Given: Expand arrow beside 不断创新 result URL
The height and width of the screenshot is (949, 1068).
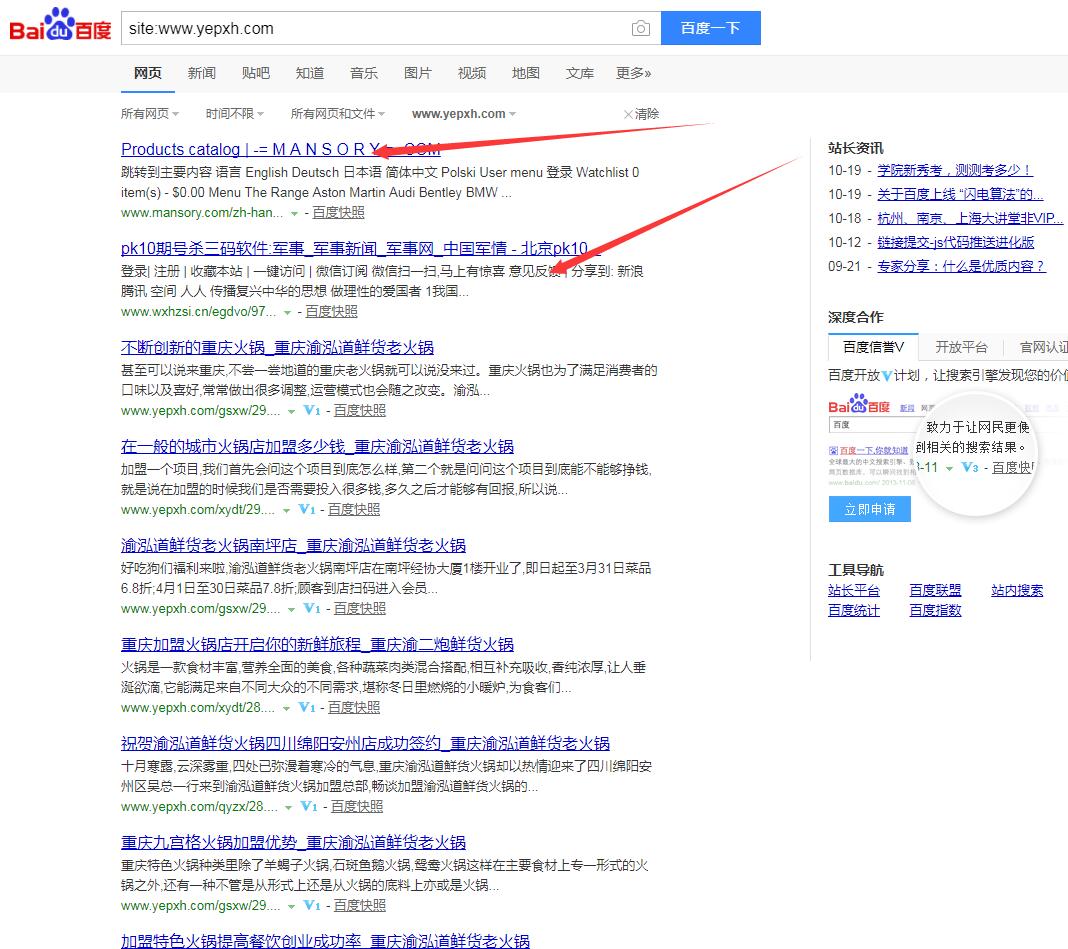Looking at the screenshot, I should point(292,411).
